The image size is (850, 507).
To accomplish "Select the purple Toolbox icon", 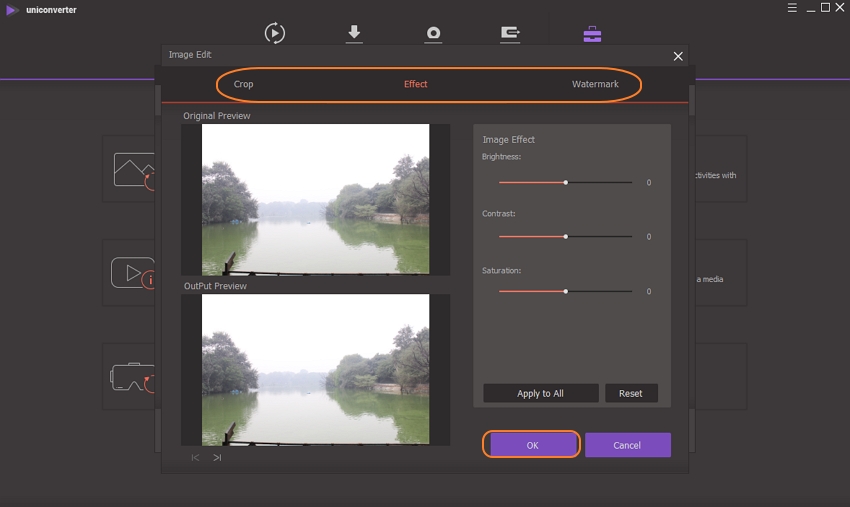I will click(592, 33).
